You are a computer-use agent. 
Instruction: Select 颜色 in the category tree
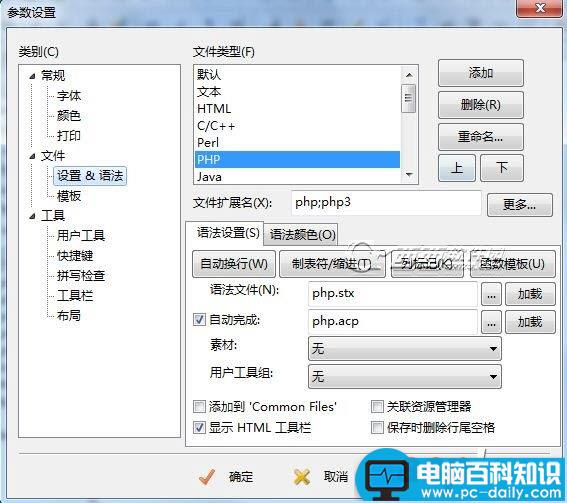[69, 116]
